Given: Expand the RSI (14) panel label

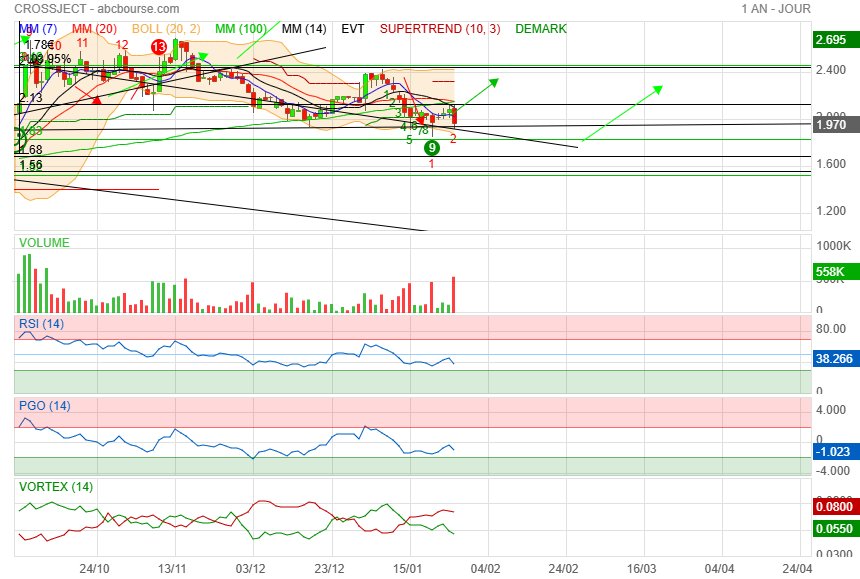Looking at the screenshot, I should pyautogui.click(x=42, y=323).
